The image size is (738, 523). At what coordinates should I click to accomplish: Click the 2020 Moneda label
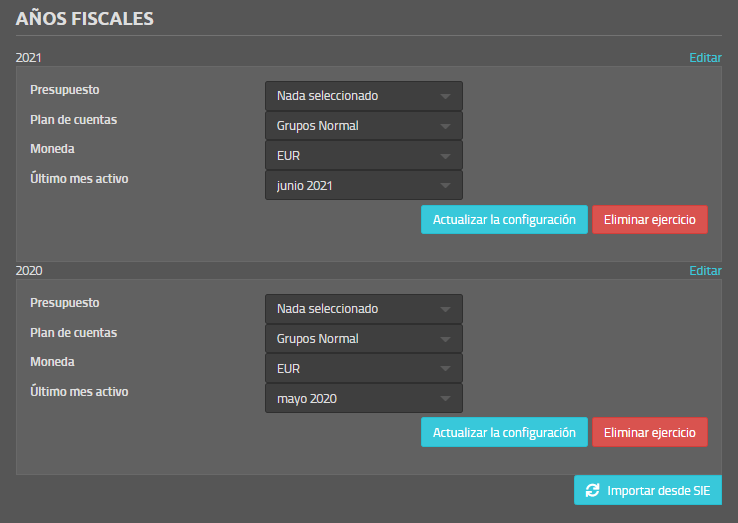(52, 362)
